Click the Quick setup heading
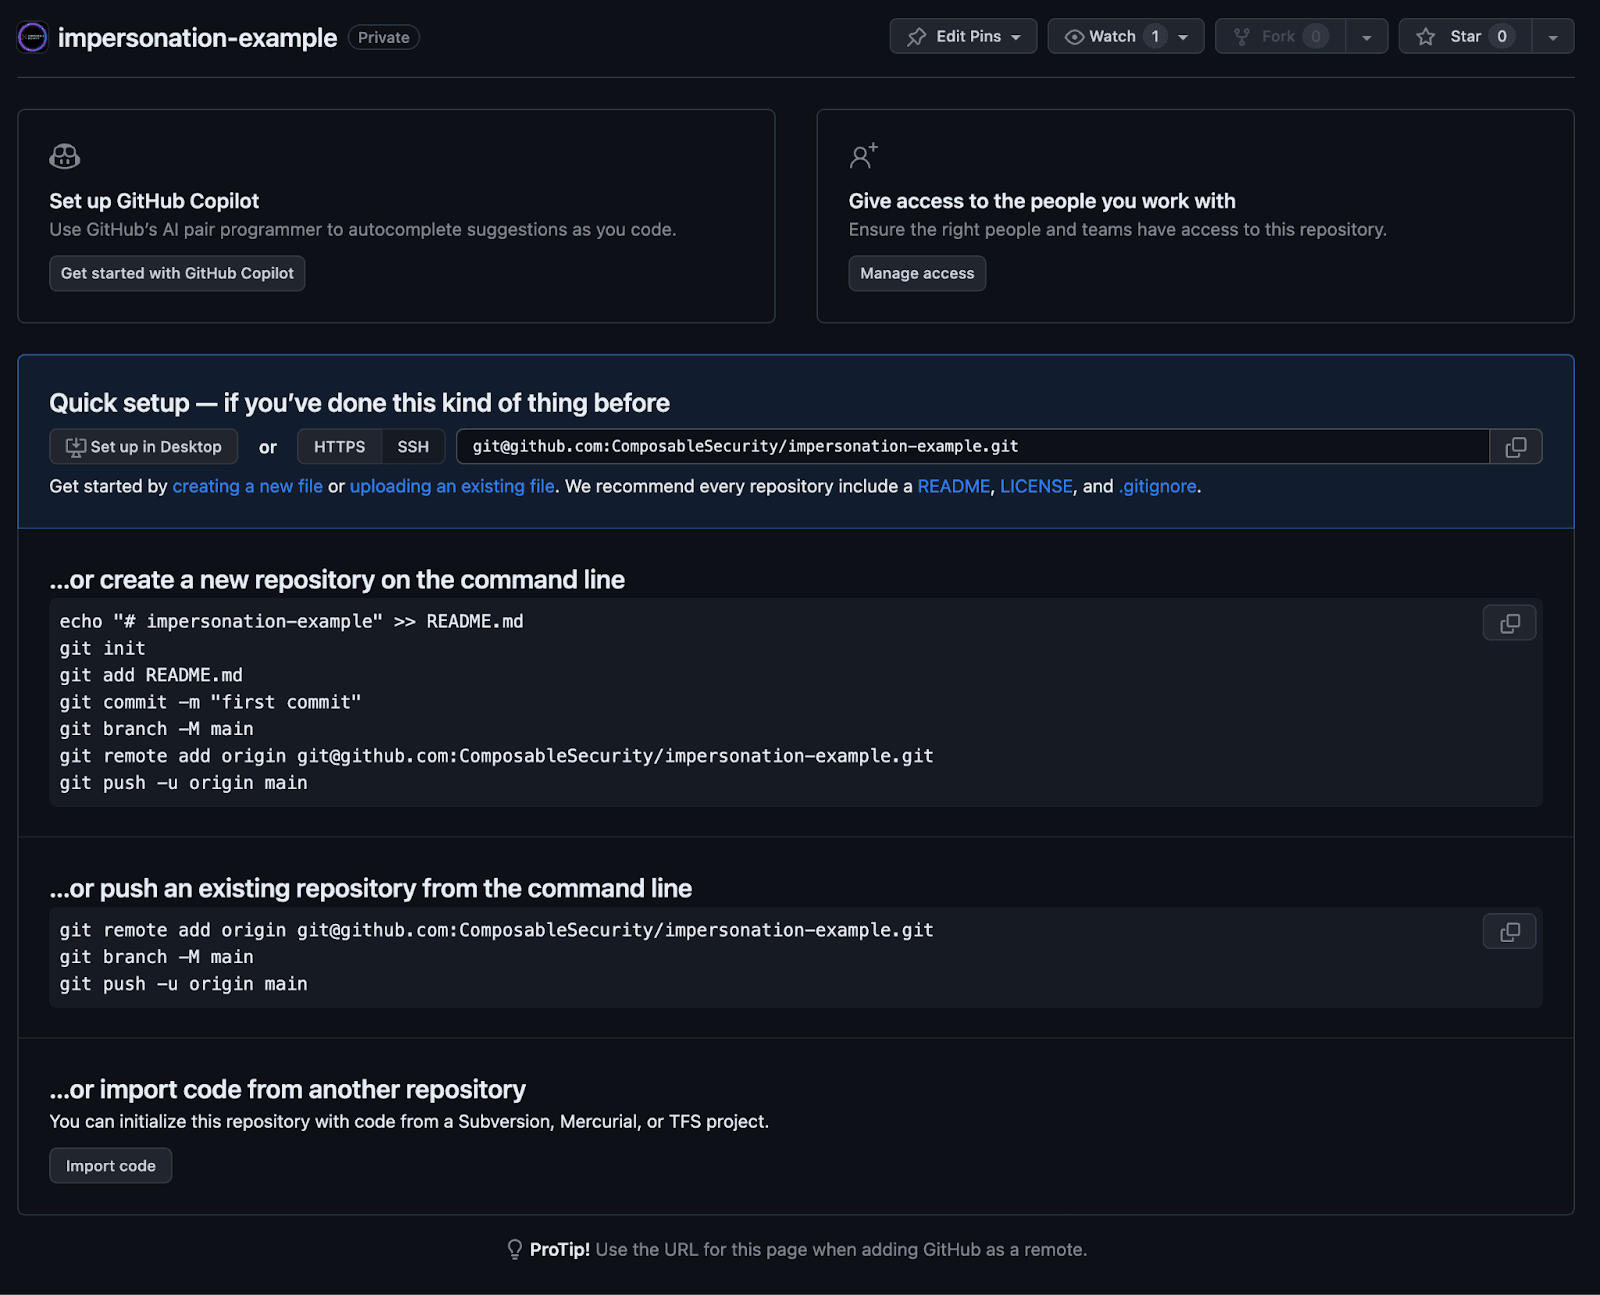 click(x=359, y=403)
